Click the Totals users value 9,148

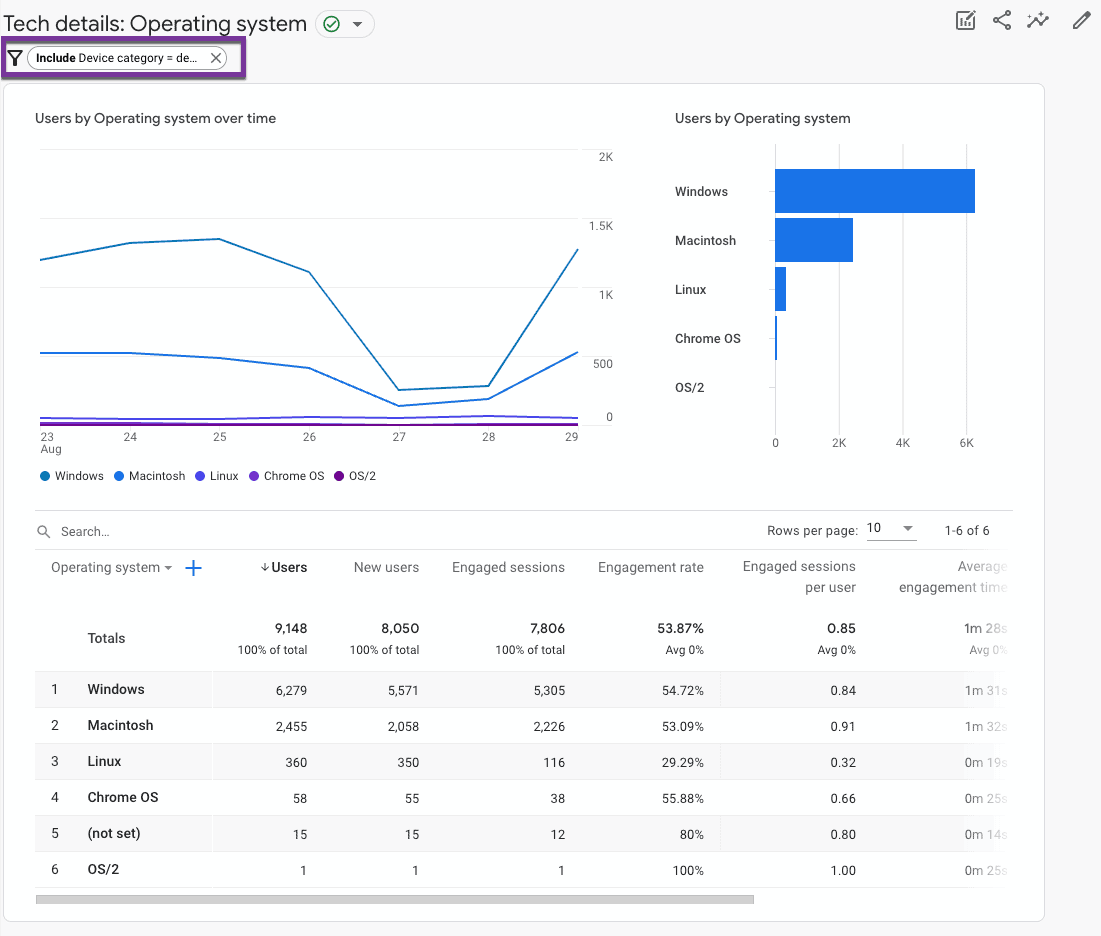291,628
